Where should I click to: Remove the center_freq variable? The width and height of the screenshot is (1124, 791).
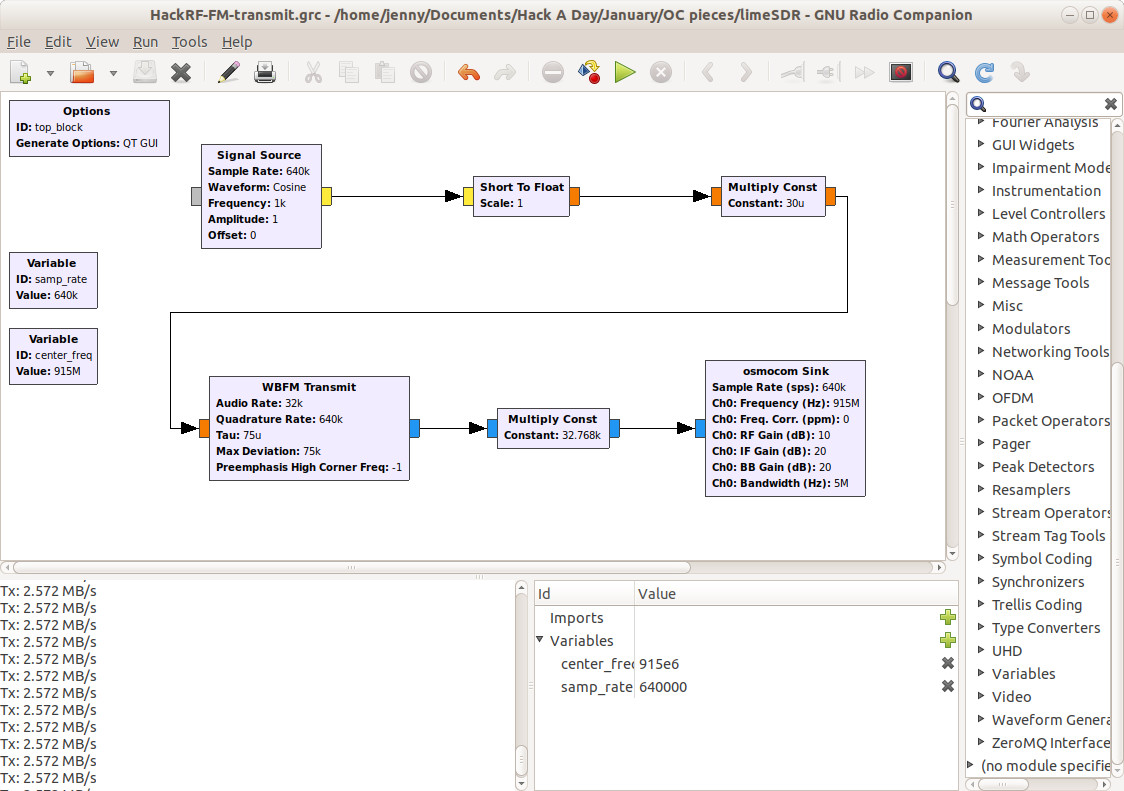tap(947, 664)
